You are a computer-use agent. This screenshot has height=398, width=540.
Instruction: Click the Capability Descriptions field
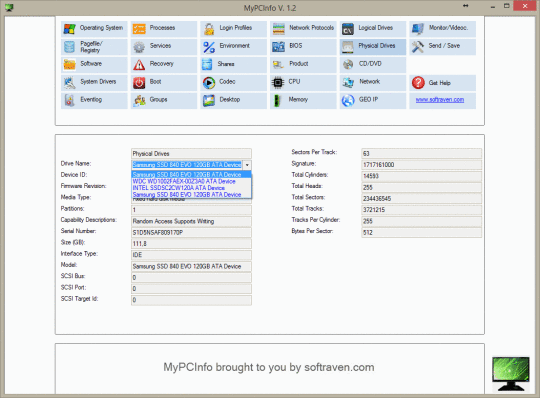point(191,221)
